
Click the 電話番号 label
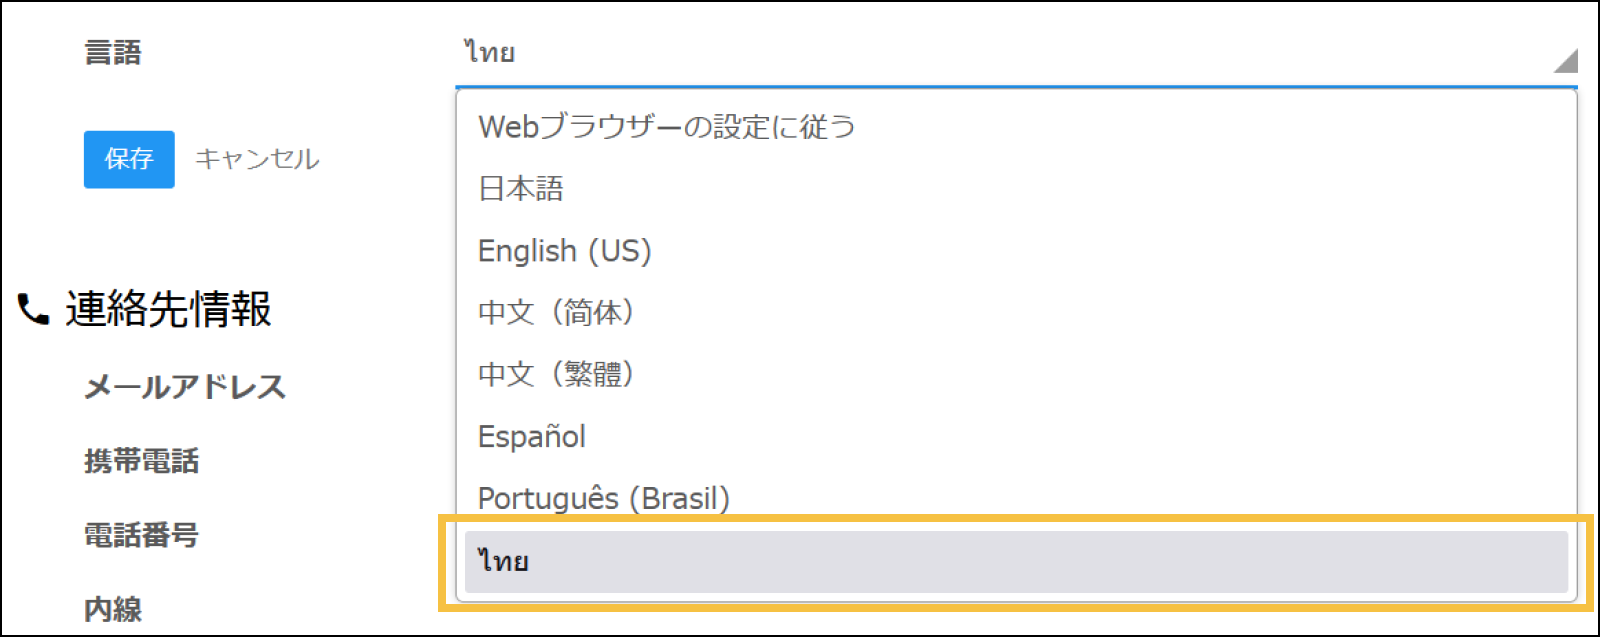[142, 535]
